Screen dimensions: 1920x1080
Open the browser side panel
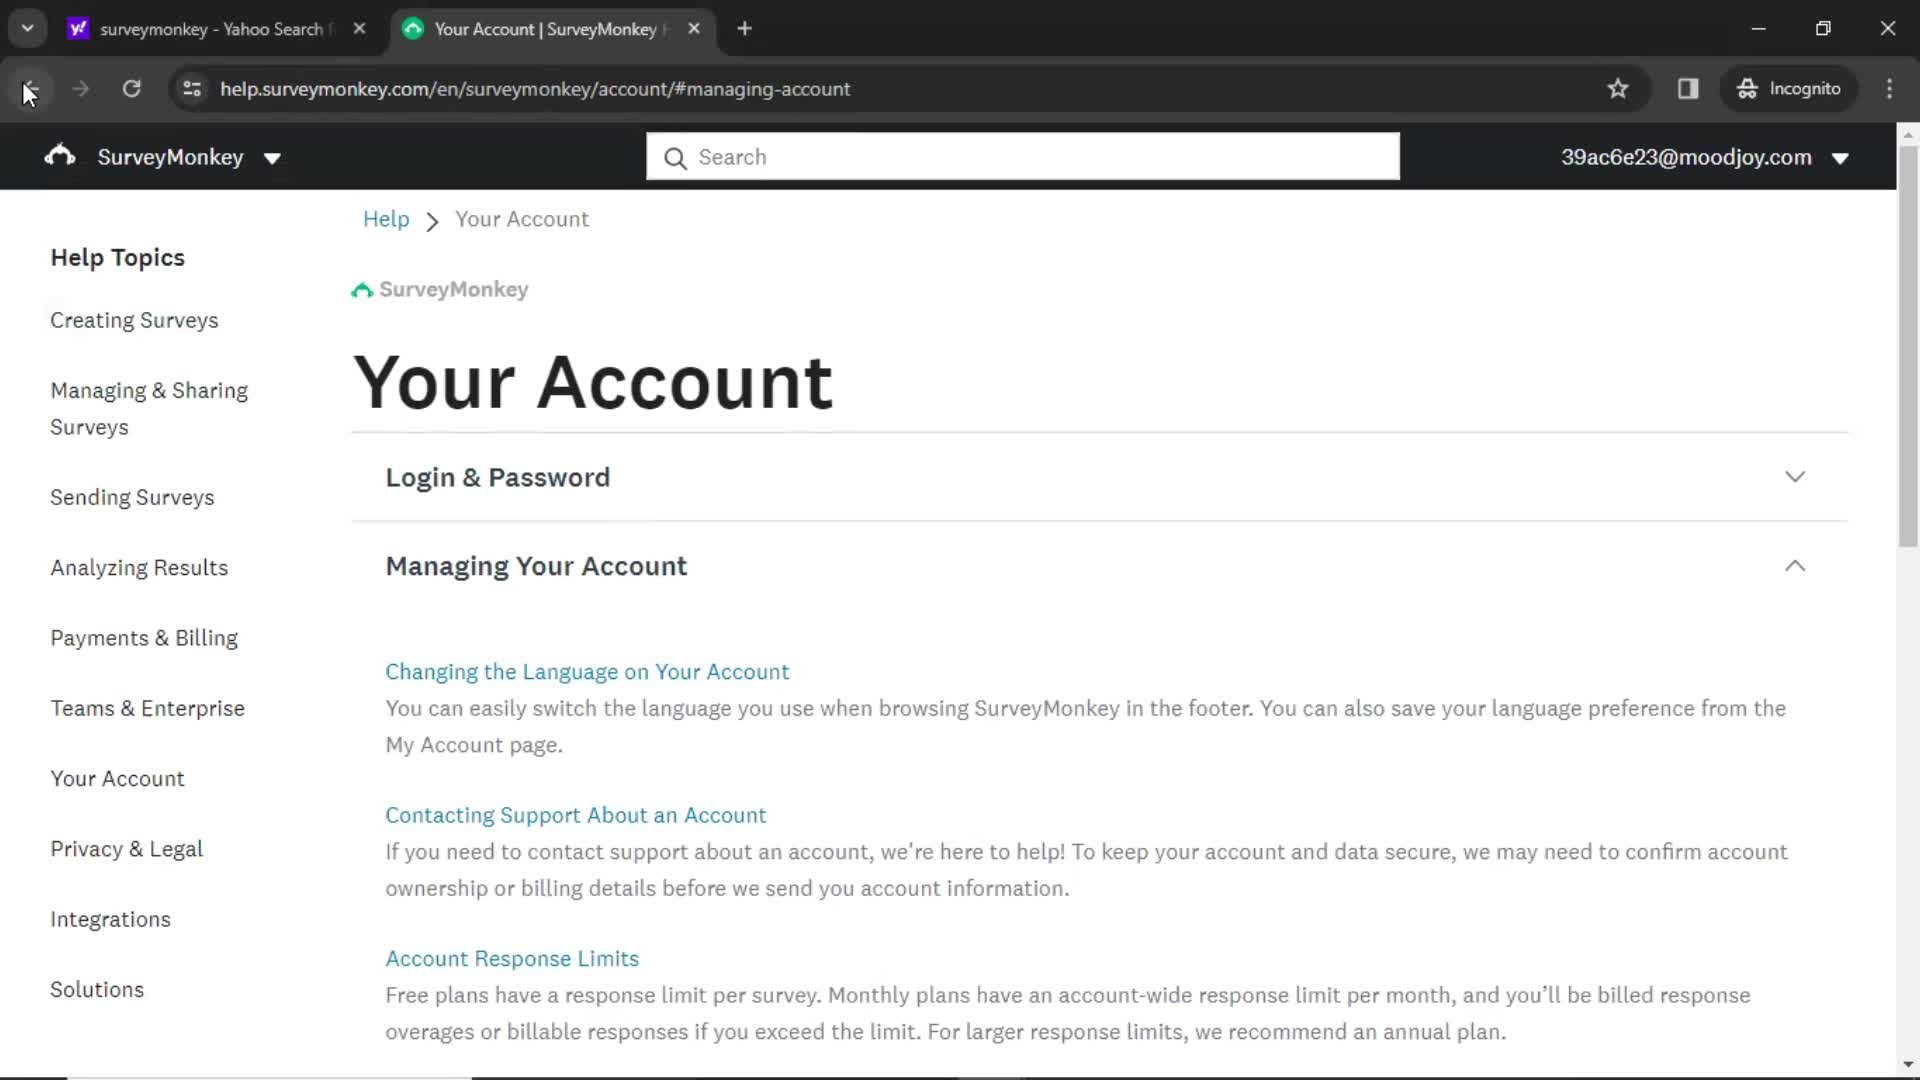pos(1688,89)
